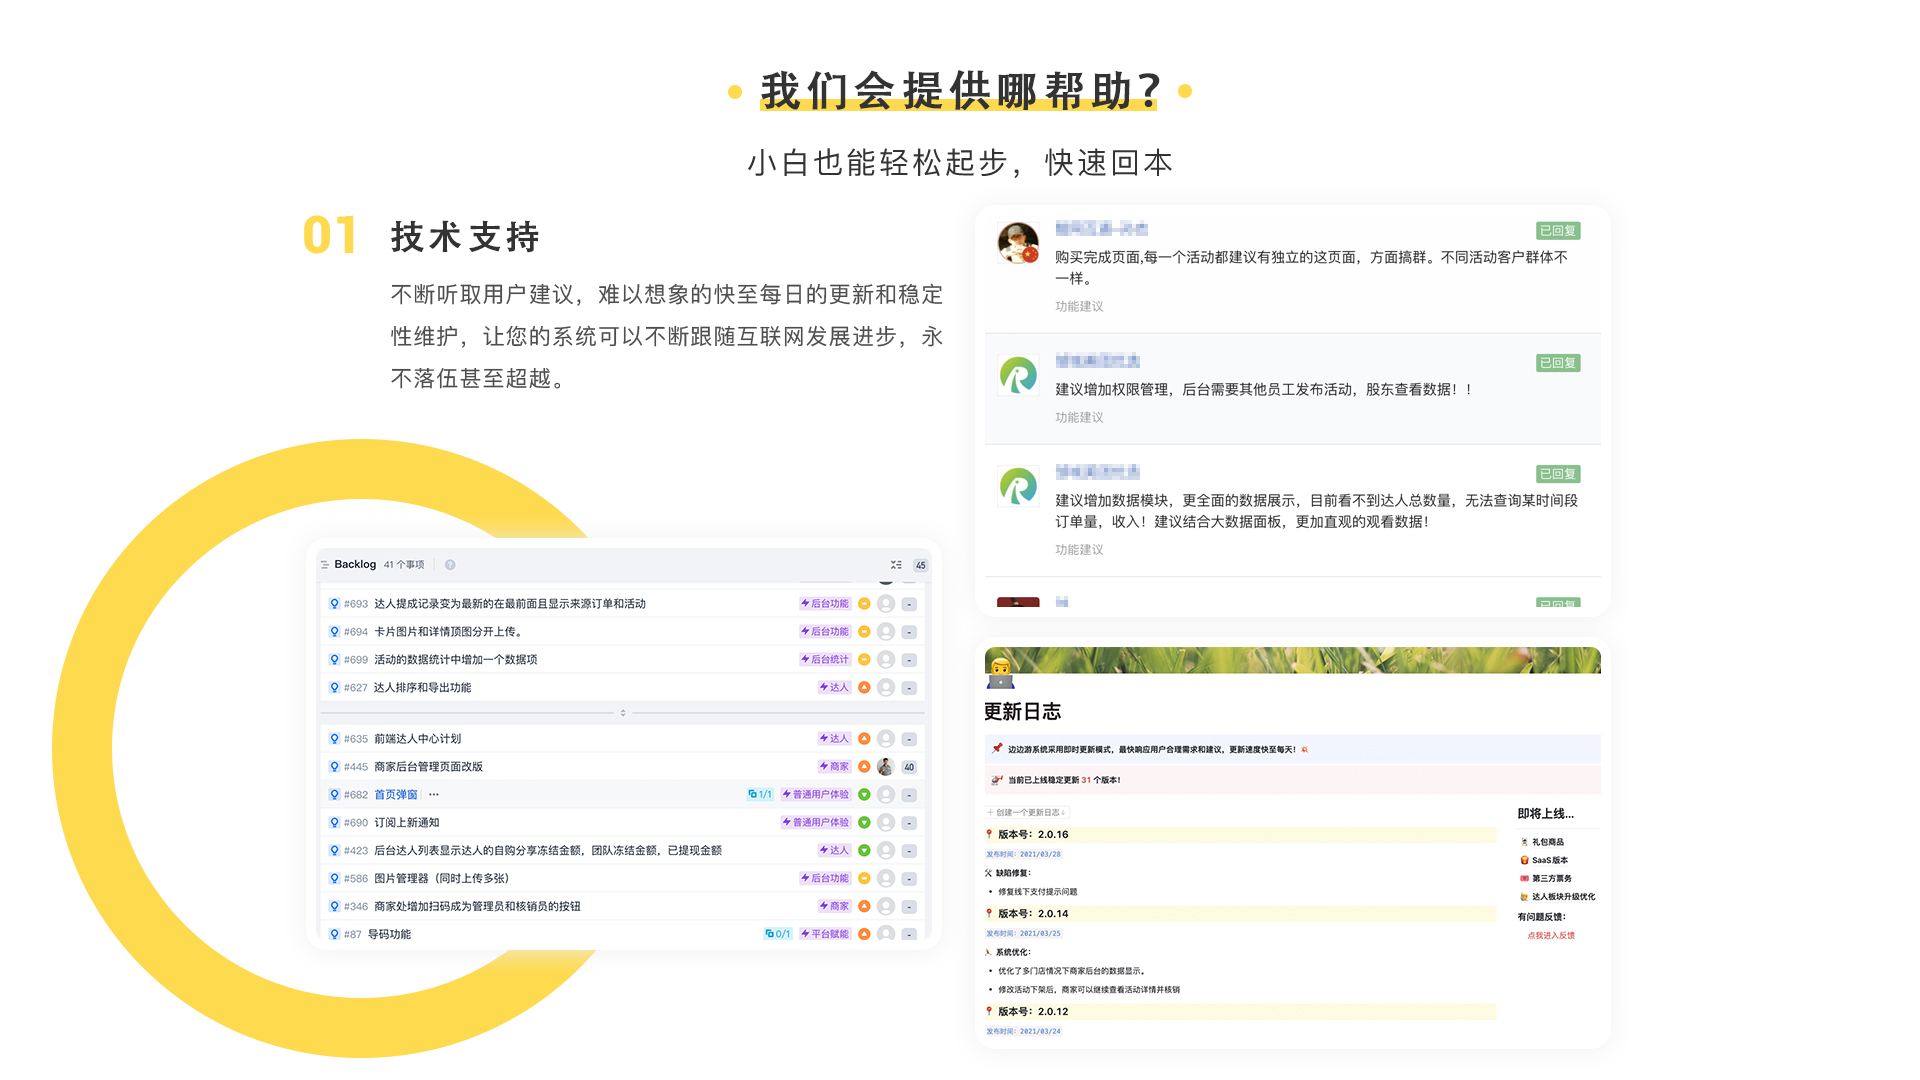Open issue 首页弹窗 link in Backlog
Viewport: 1920px width, 1080px height.
click(396, 795)
